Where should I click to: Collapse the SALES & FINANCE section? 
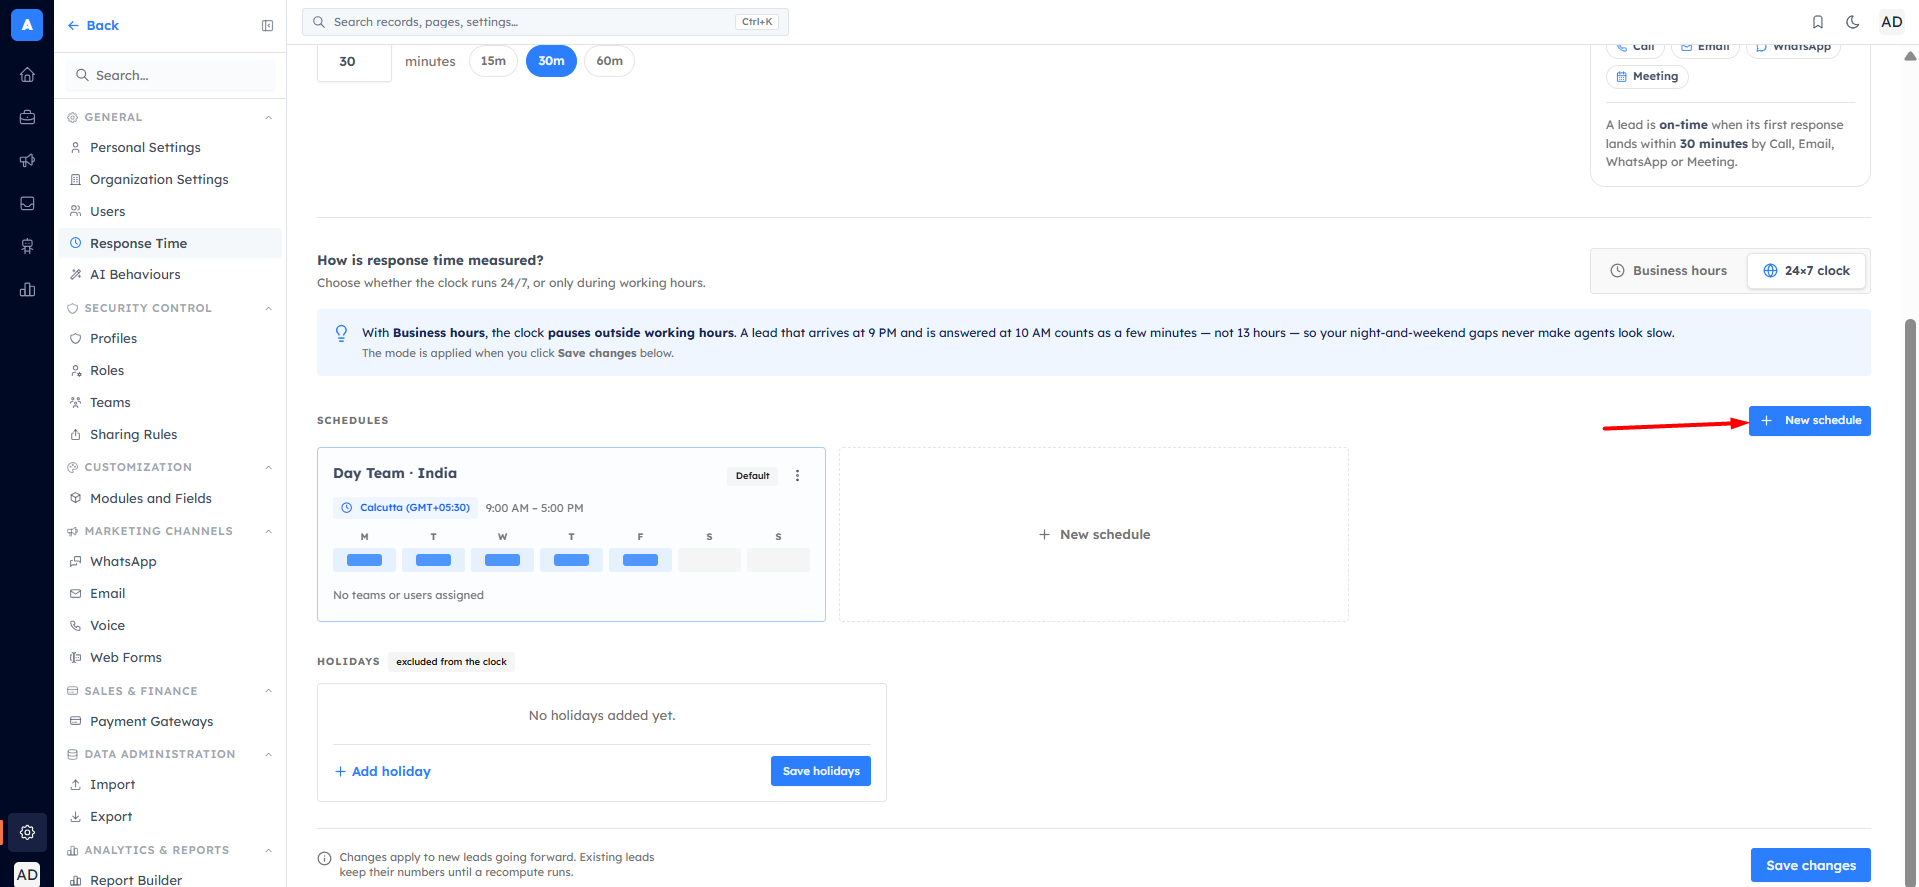pos(268,691)
